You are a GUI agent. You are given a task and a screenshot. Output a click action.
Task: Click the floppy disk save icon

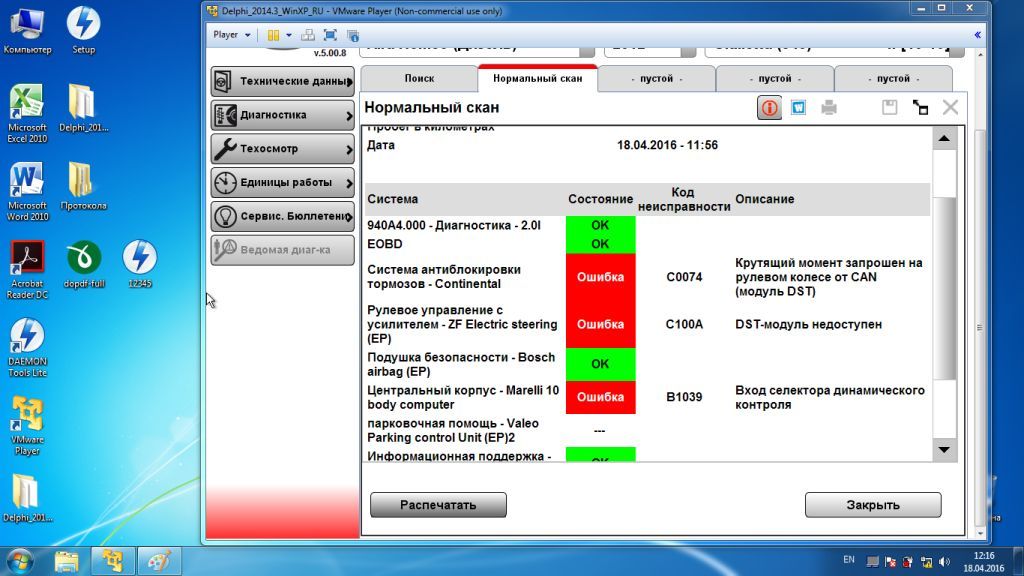(889, 108)
